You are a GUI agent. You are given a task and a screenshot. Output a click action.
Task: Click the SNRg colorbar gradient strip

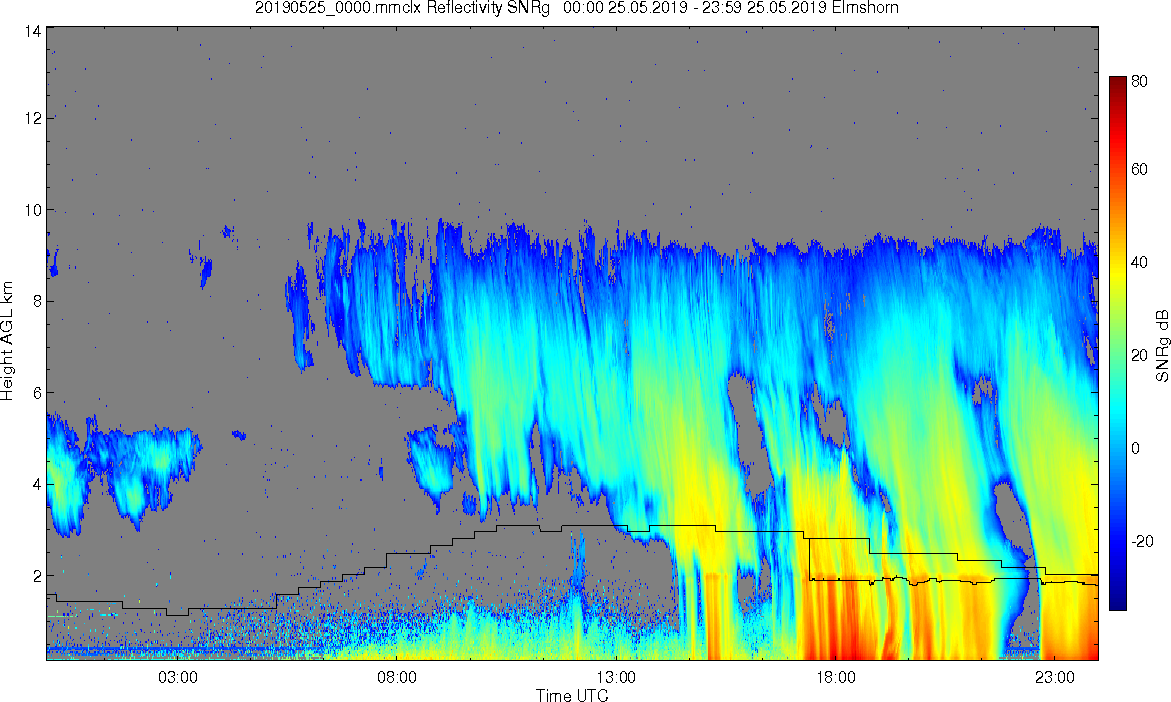click(1117, 344)
